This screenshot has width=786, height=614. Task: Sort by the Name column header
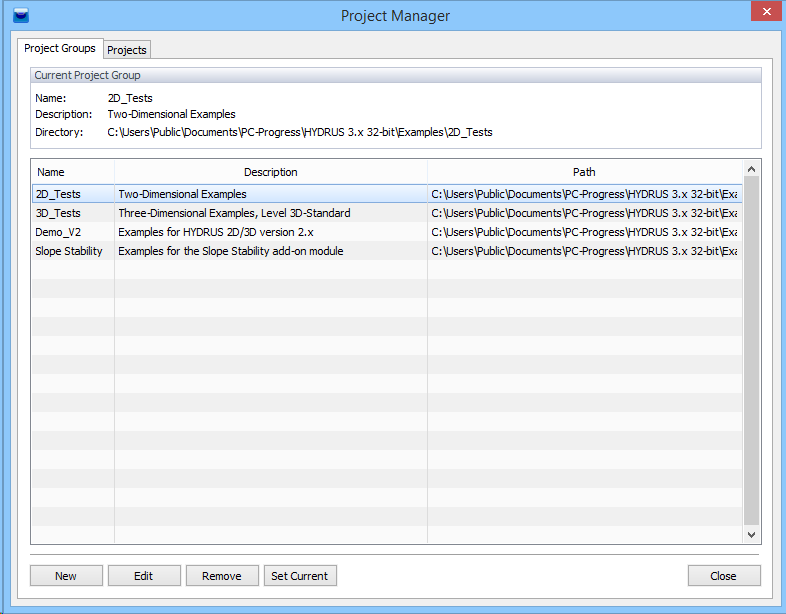click(x=73, y=172)
